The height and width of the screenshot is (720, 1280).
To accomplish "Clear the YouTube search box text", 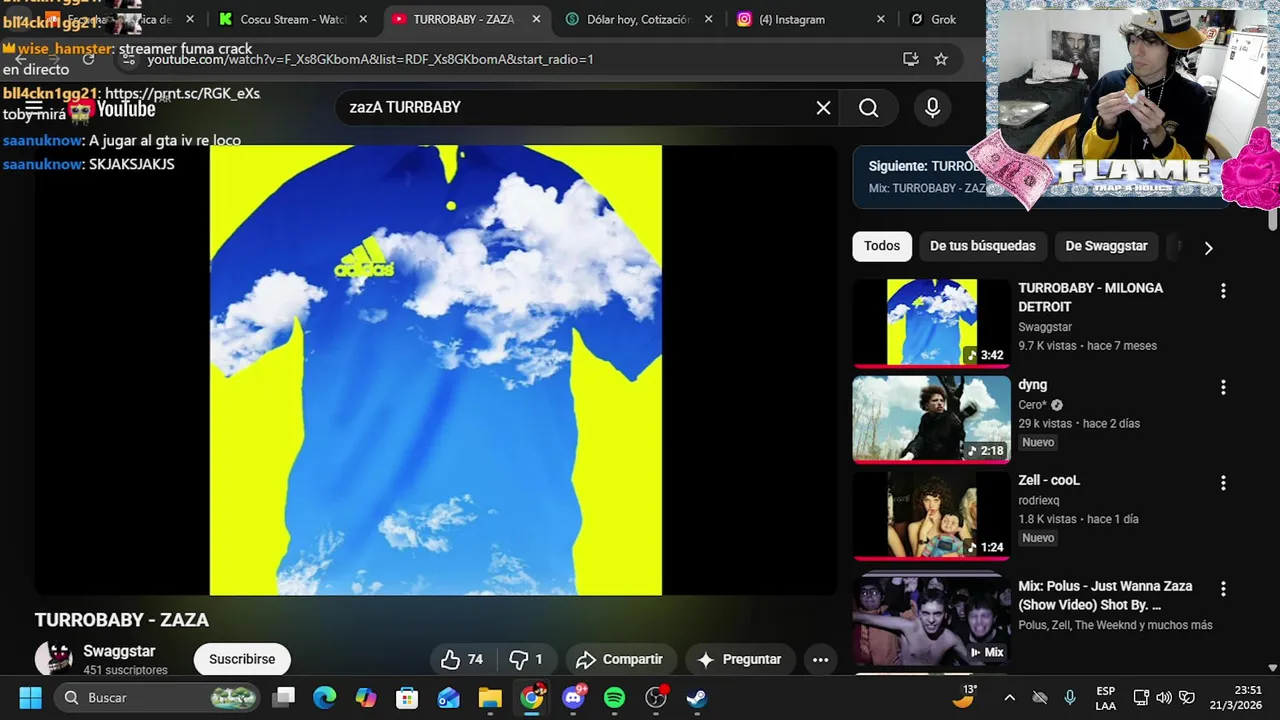I will click(823, 108).
